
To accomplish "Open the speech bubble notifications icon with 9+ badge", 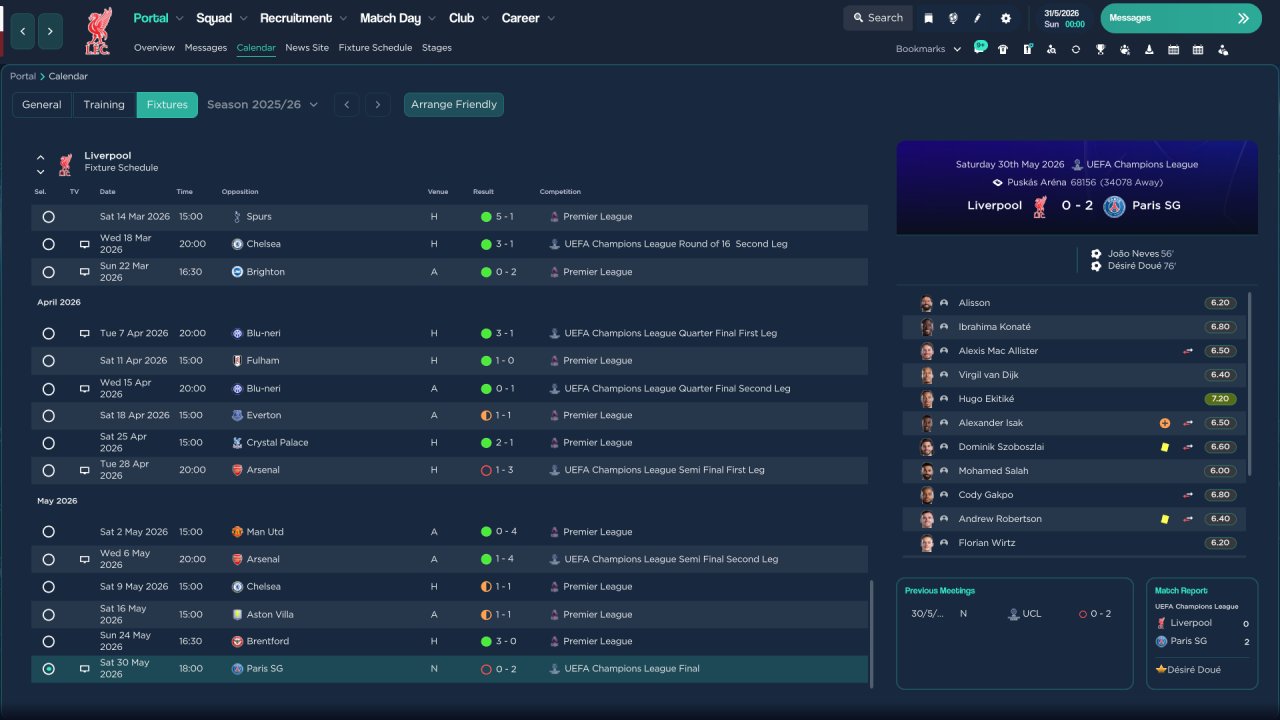I will click(980, 48).
